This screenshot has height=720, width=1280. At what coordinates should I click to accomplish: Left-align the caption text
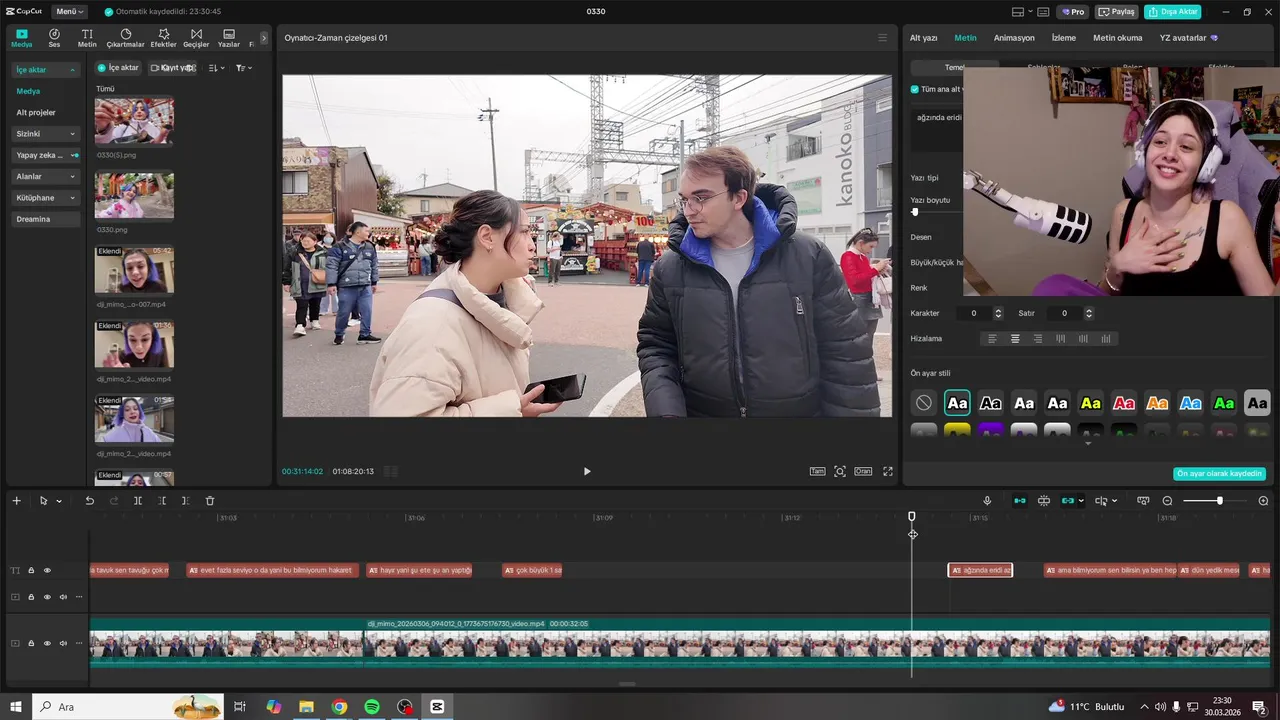[x=993, y=339]
